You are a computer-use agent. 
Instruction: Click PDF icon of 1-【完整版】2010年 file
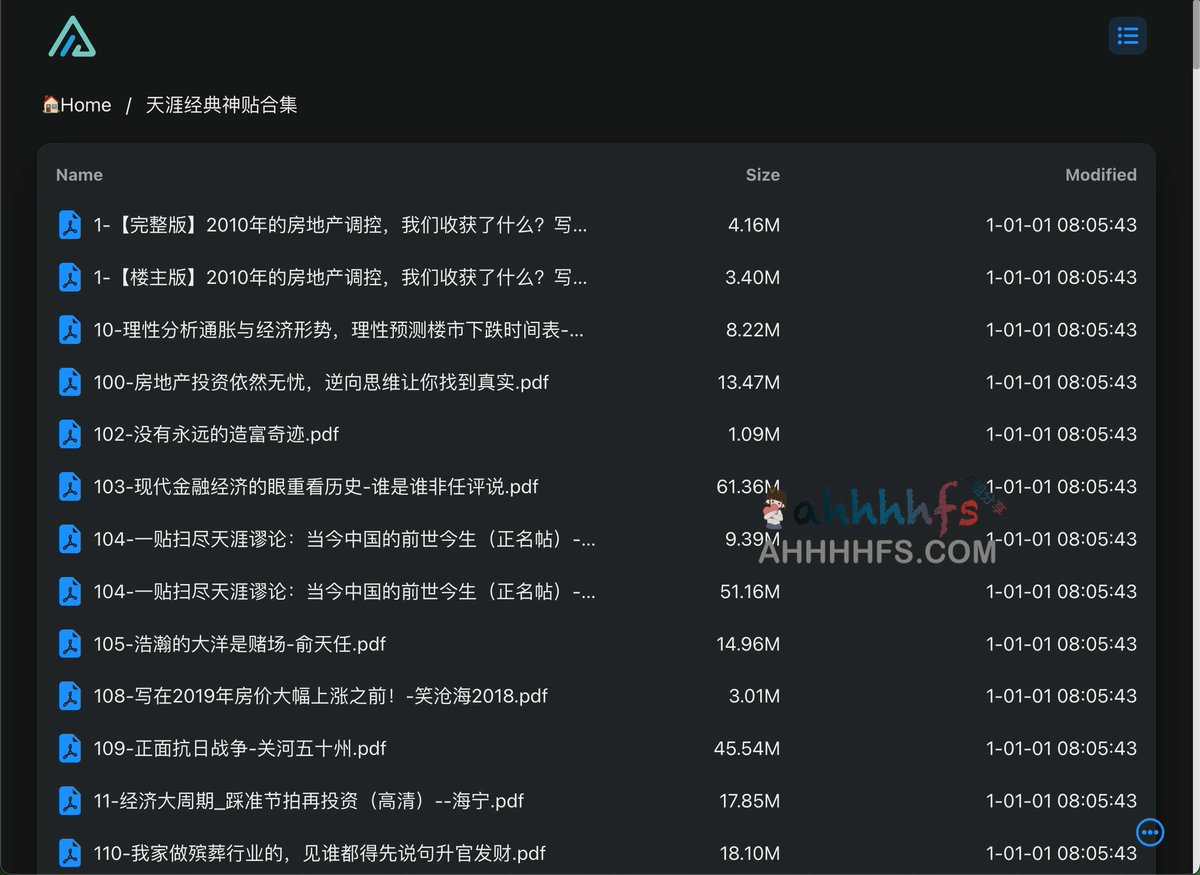[70, 225]
